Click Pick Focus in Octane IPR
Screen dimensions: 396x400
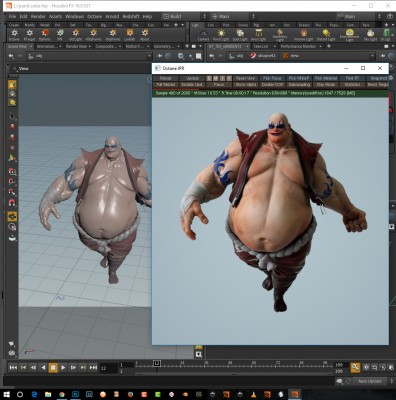272,78
